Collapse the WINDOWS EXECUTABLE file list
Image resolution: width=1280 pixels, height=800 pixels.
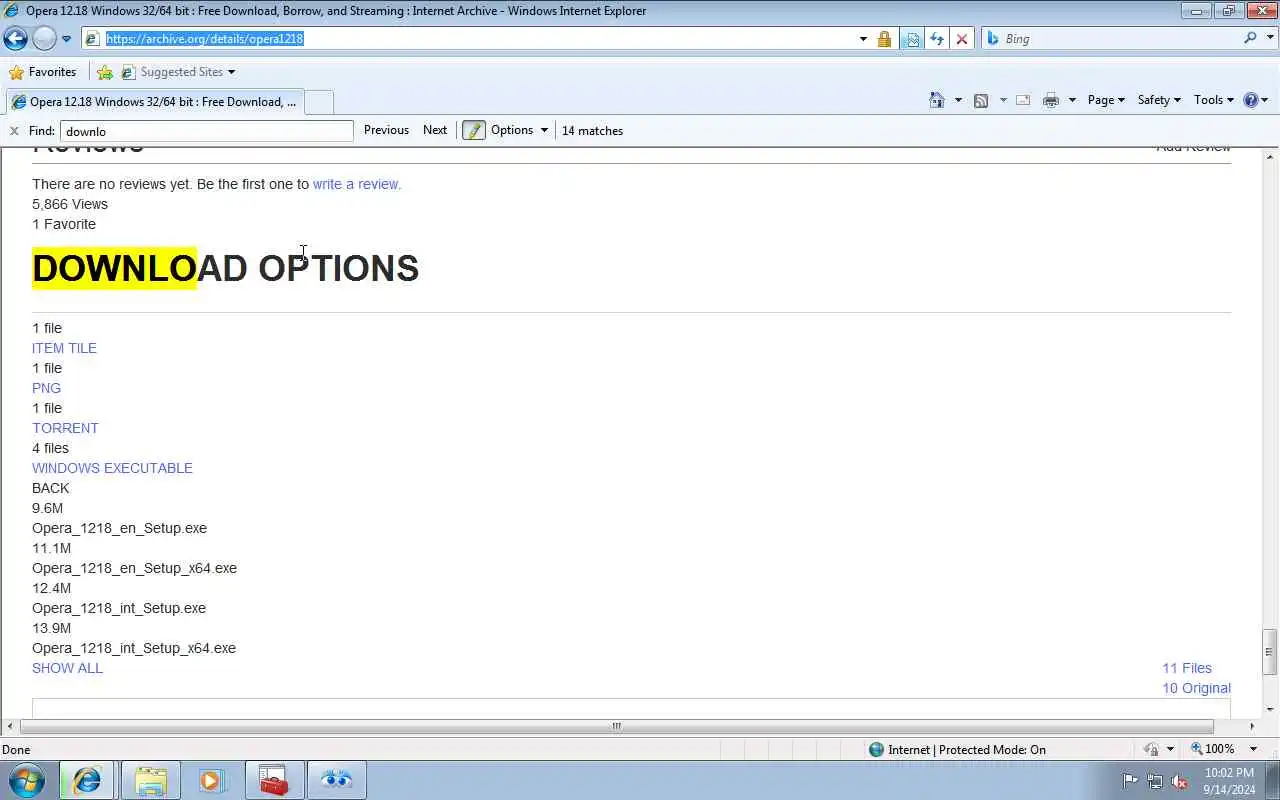112,468
